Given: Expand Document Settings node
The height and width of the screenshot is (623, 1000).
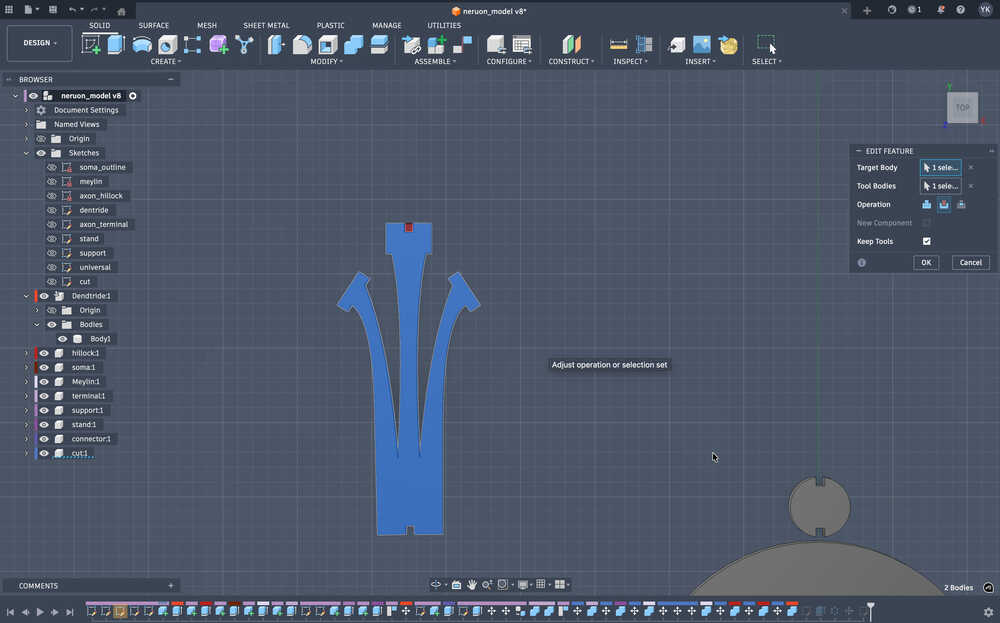Looking at the screenshot, I should pyautogui.click(x=27, y=110).
